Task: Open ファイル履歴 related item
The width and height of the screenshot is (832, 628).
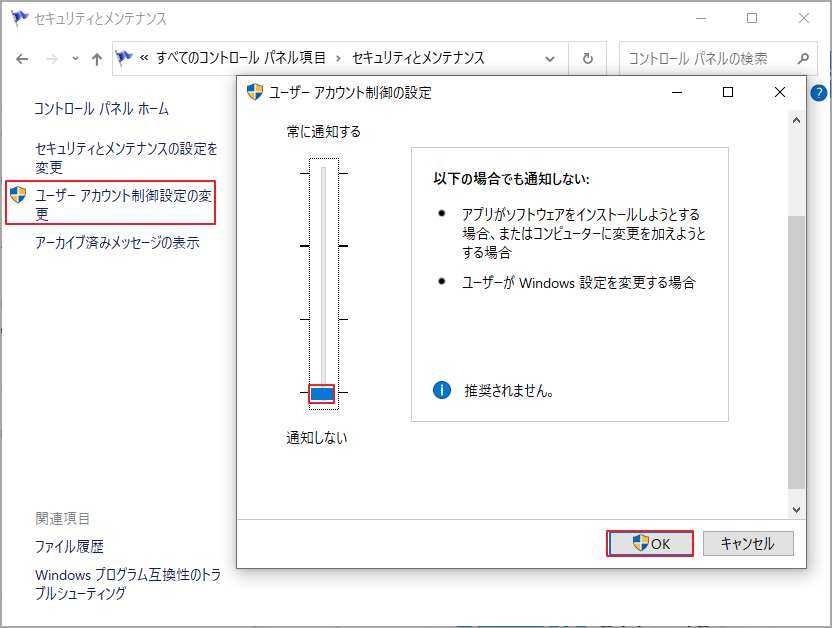Action: (x=69, y=546)
